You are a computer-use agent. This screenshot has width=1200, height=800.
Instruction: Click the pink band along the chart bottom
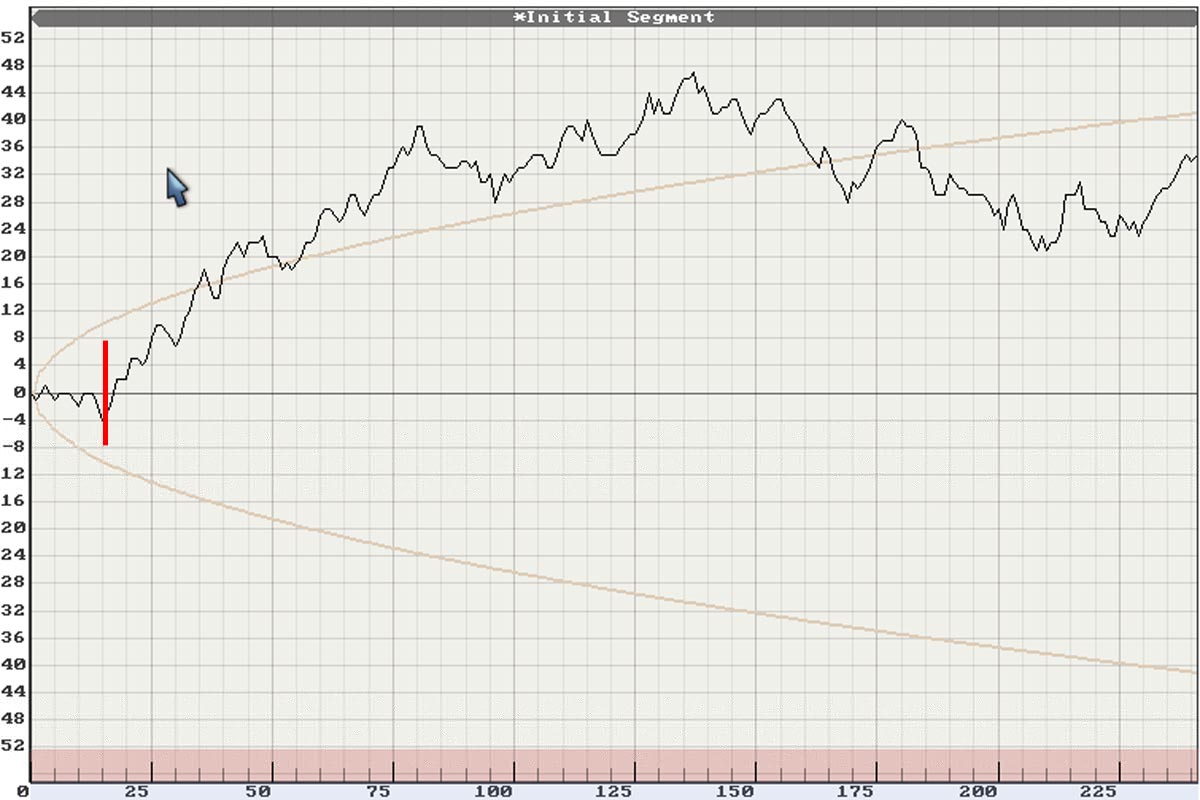pos(614,765)
